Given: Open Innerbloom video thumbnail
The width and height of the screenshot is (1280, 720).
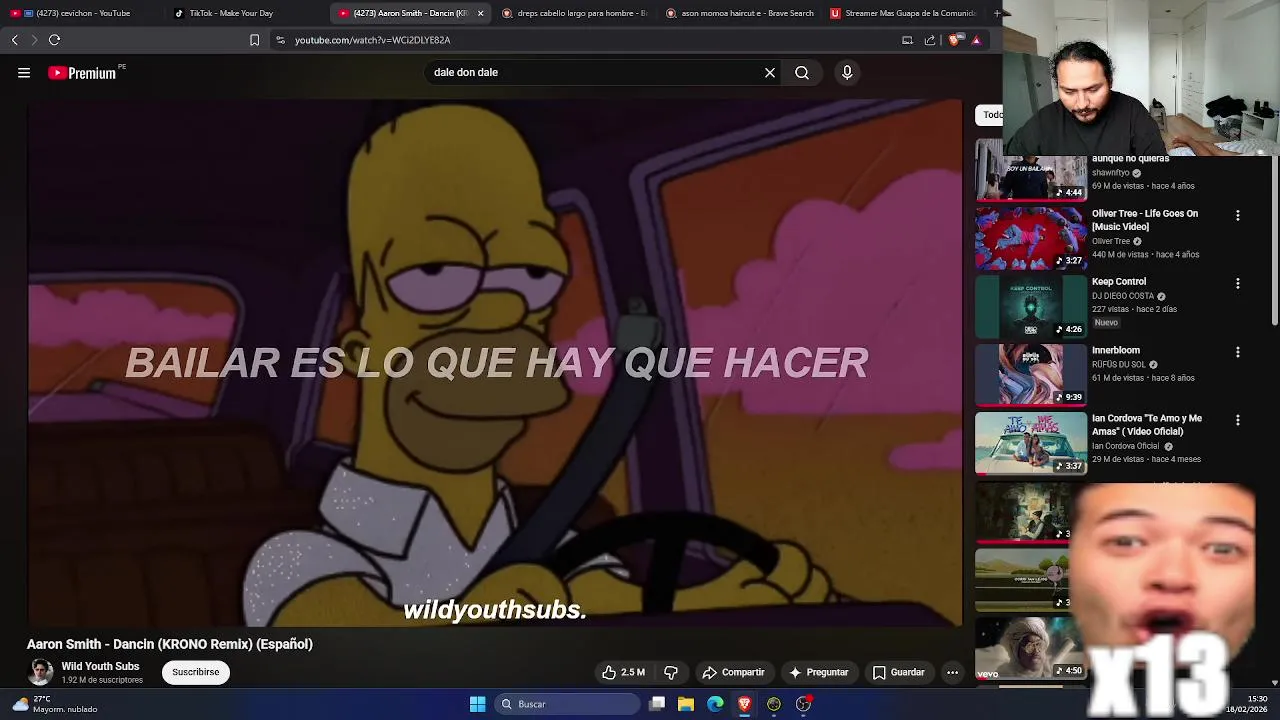Looking at the screenshot, I should point(1031,375).
